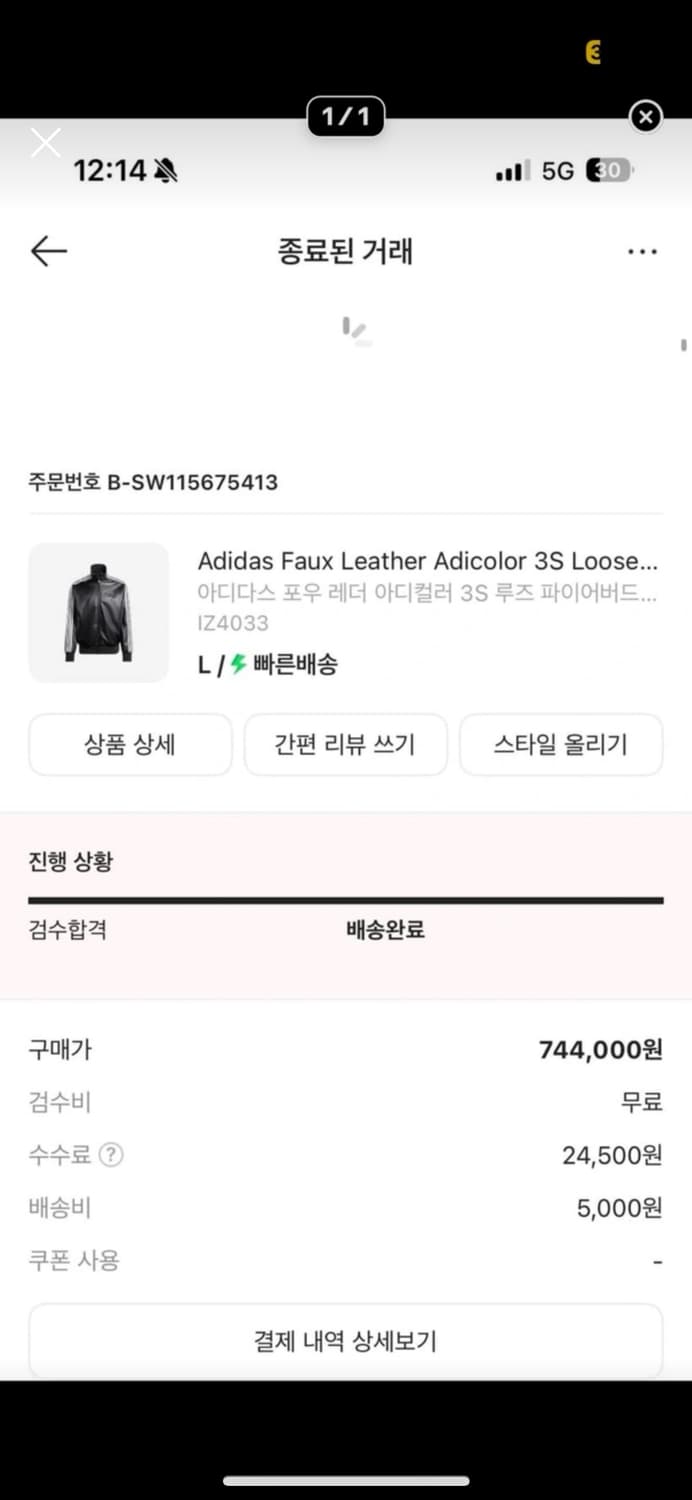
Task: Tap the Adidas Faux Leather product title
Action: click(427, 560)
